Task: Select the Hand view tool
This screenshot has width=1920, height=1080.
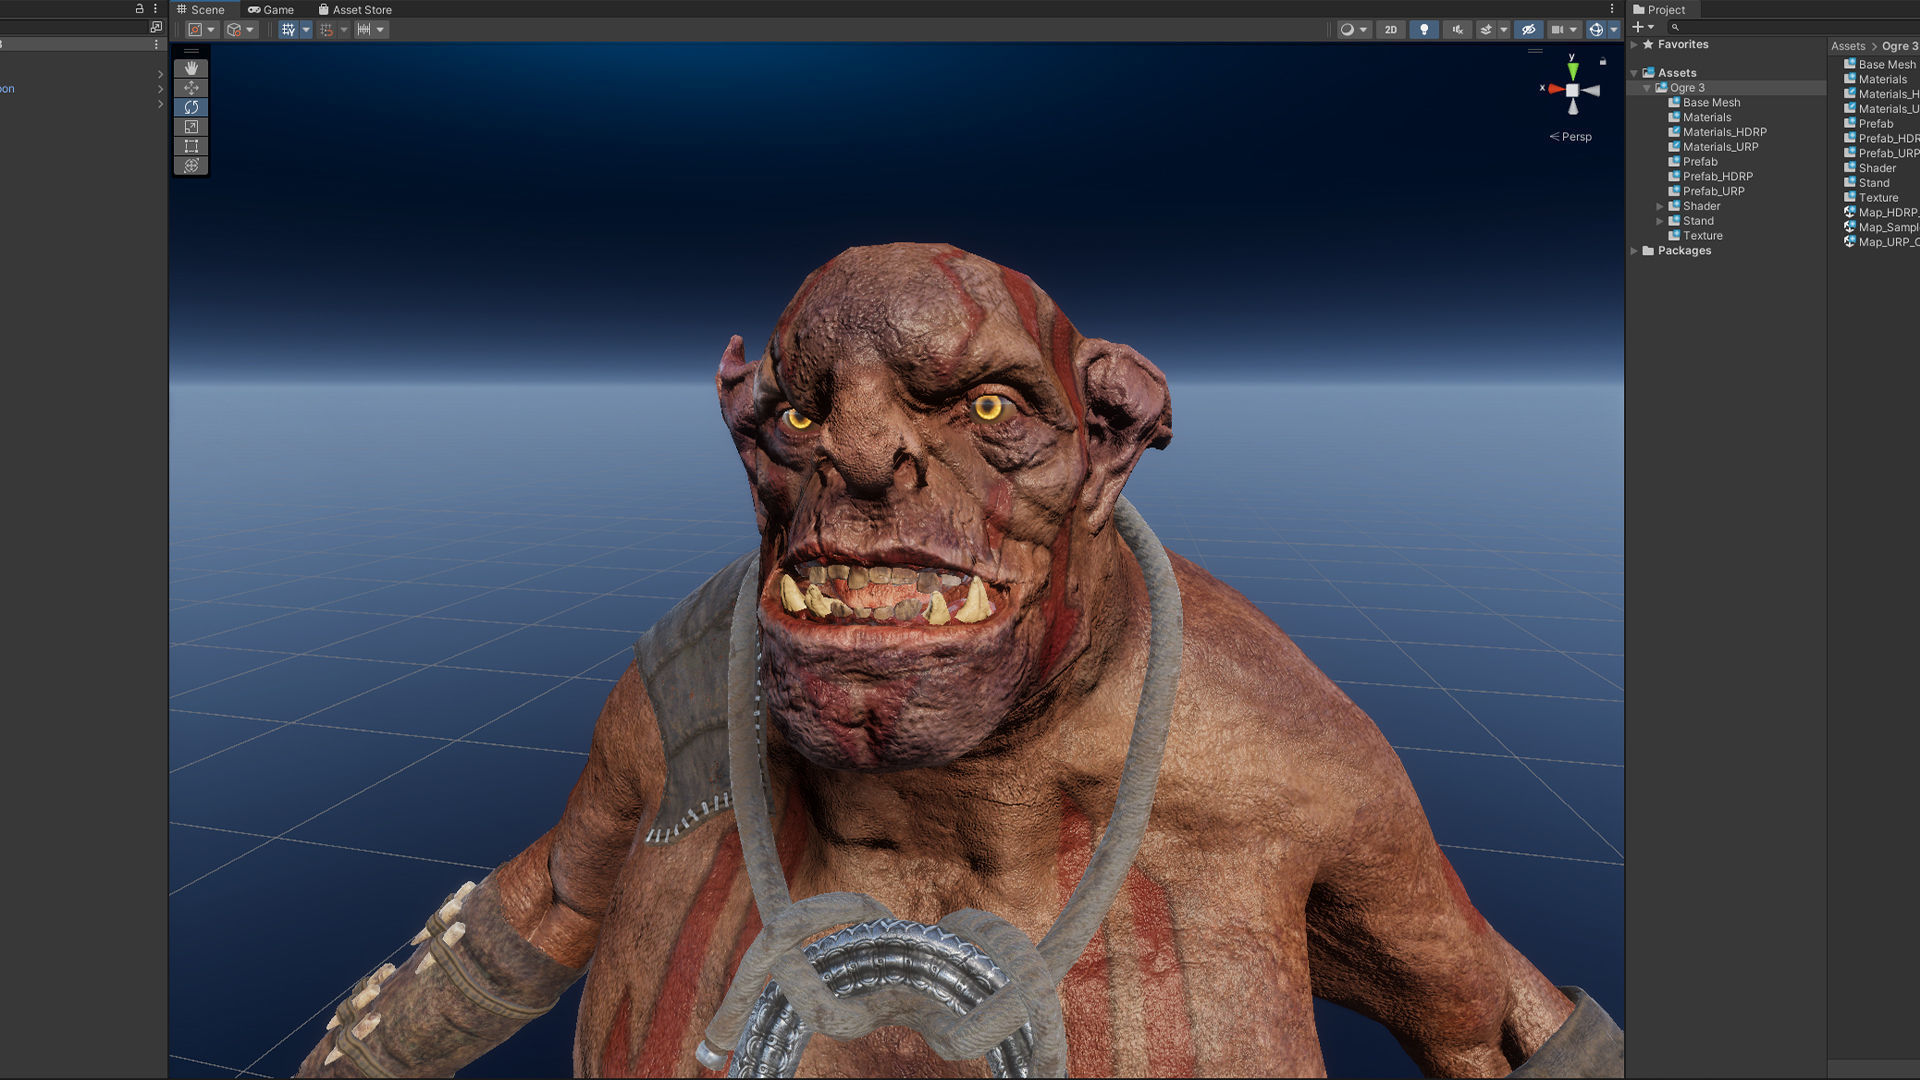Action: [x=191, y=68]
